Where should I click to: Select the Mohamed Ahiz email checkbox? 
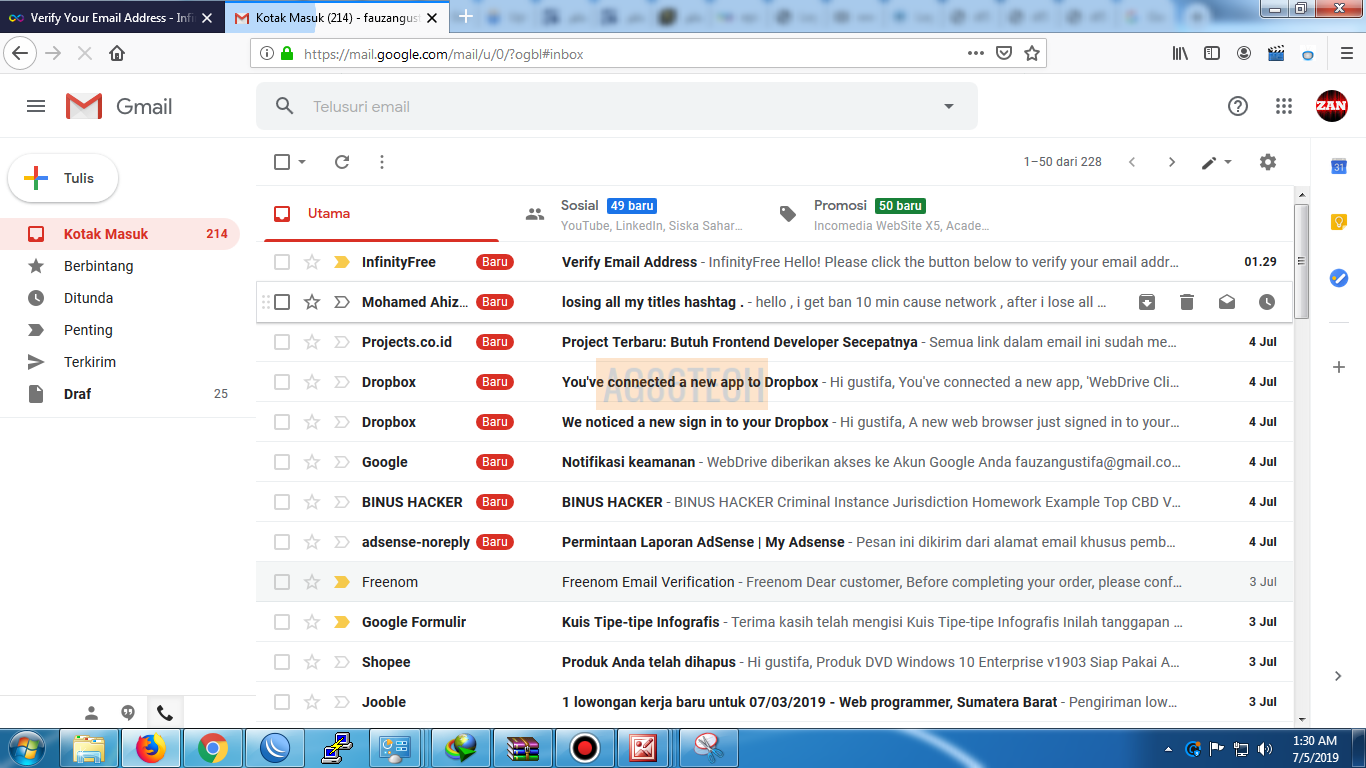282,302
